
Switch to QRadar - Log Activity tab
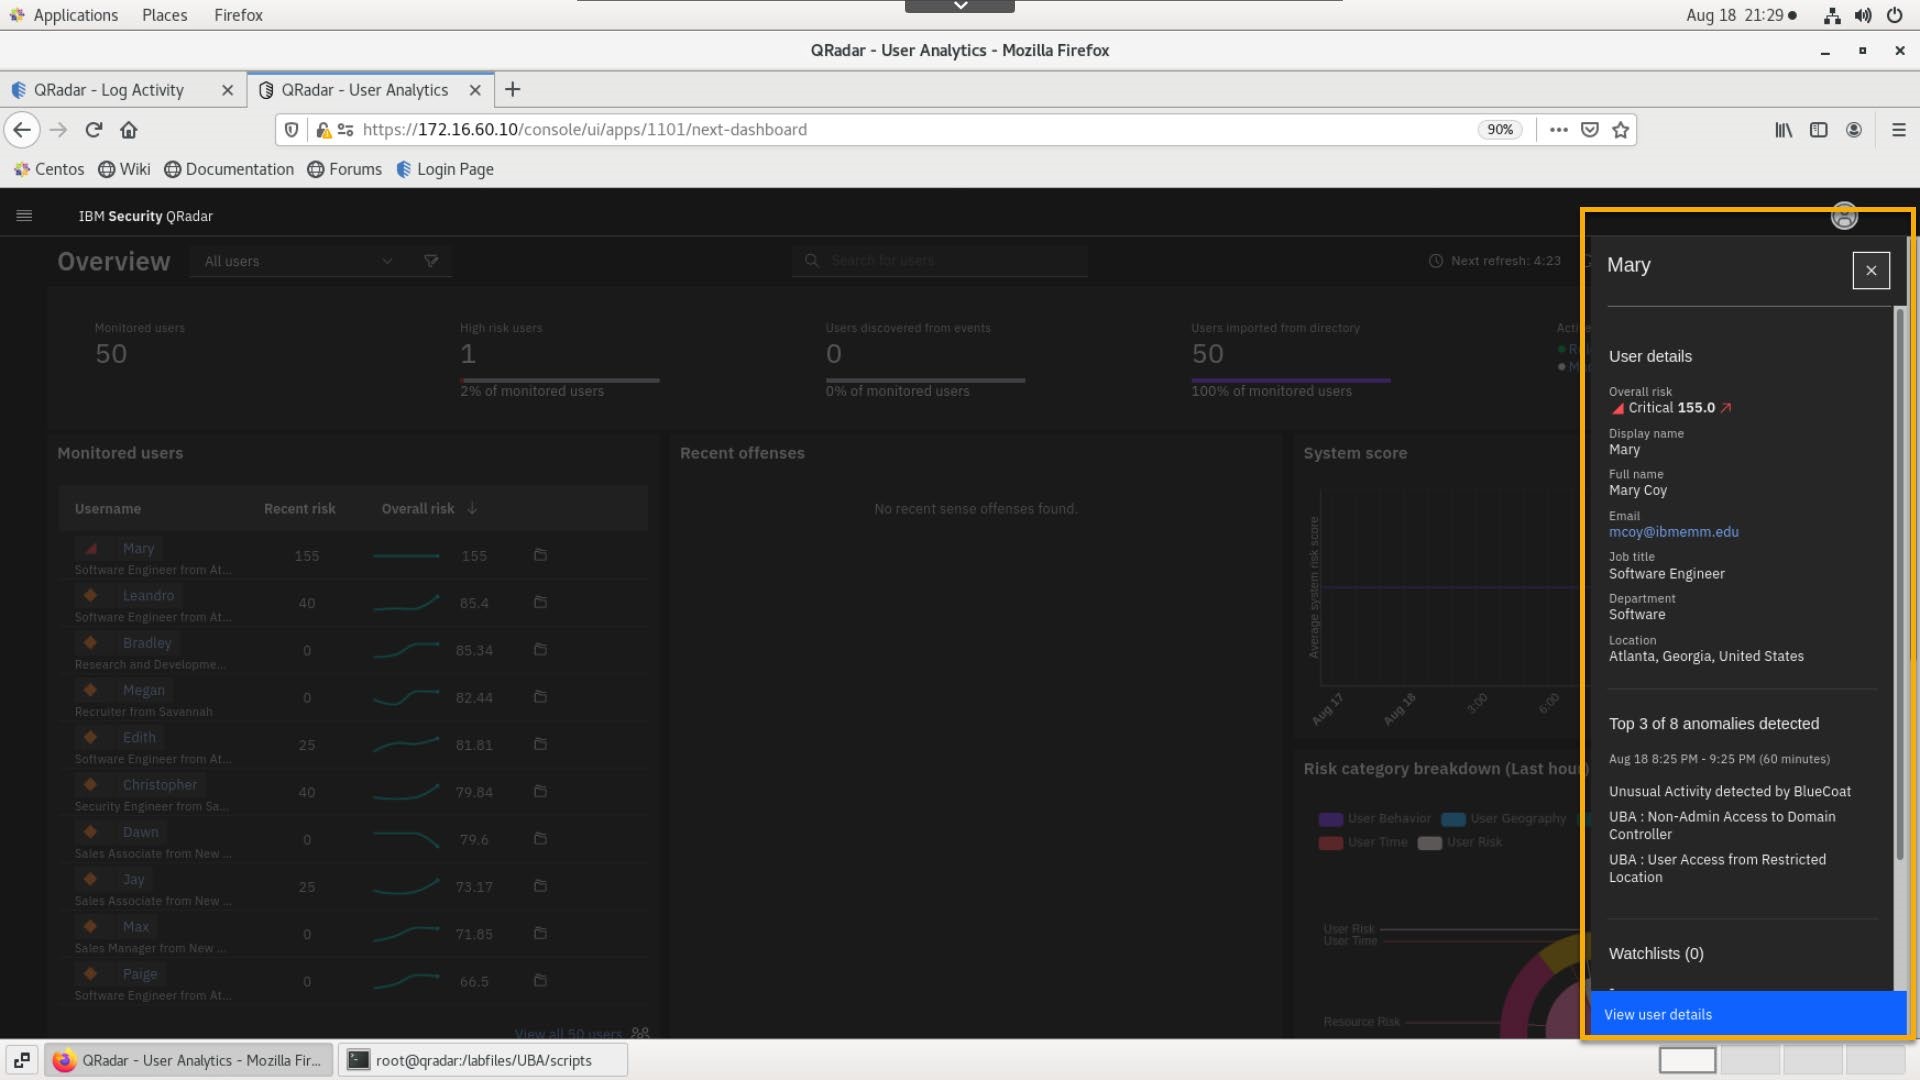coord(109,90)
